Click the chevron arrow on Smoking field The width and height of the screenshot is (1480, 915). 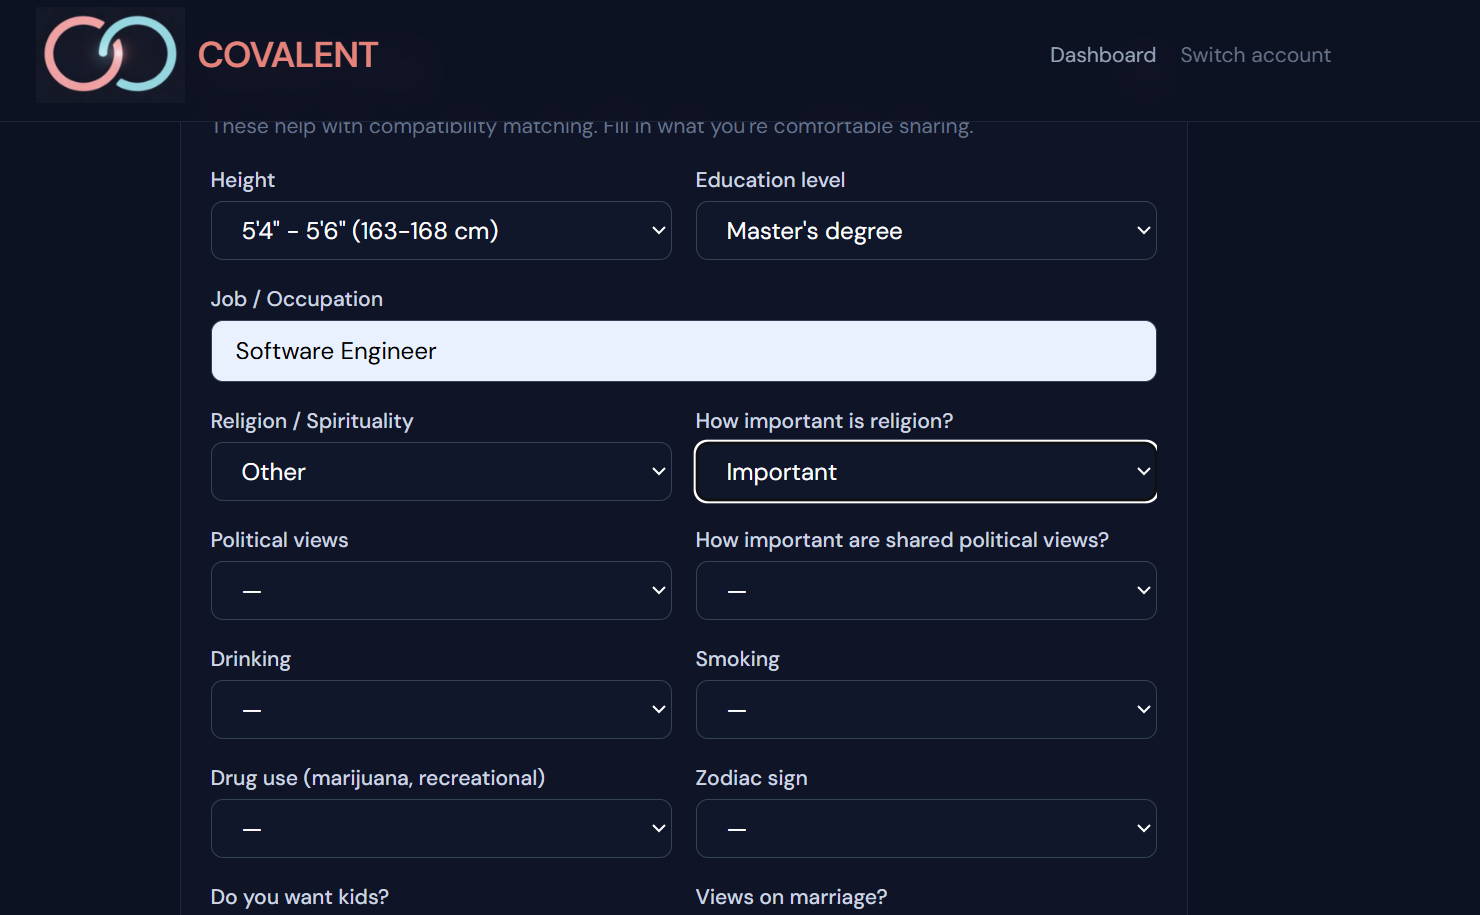1144,710
